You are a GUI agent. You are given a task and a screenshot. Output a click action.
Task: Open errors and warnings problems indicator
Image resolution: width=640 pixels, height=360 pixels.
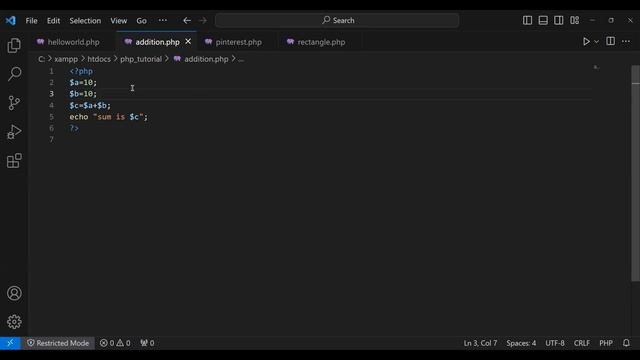pyautogui.click(x=115, y=343)
